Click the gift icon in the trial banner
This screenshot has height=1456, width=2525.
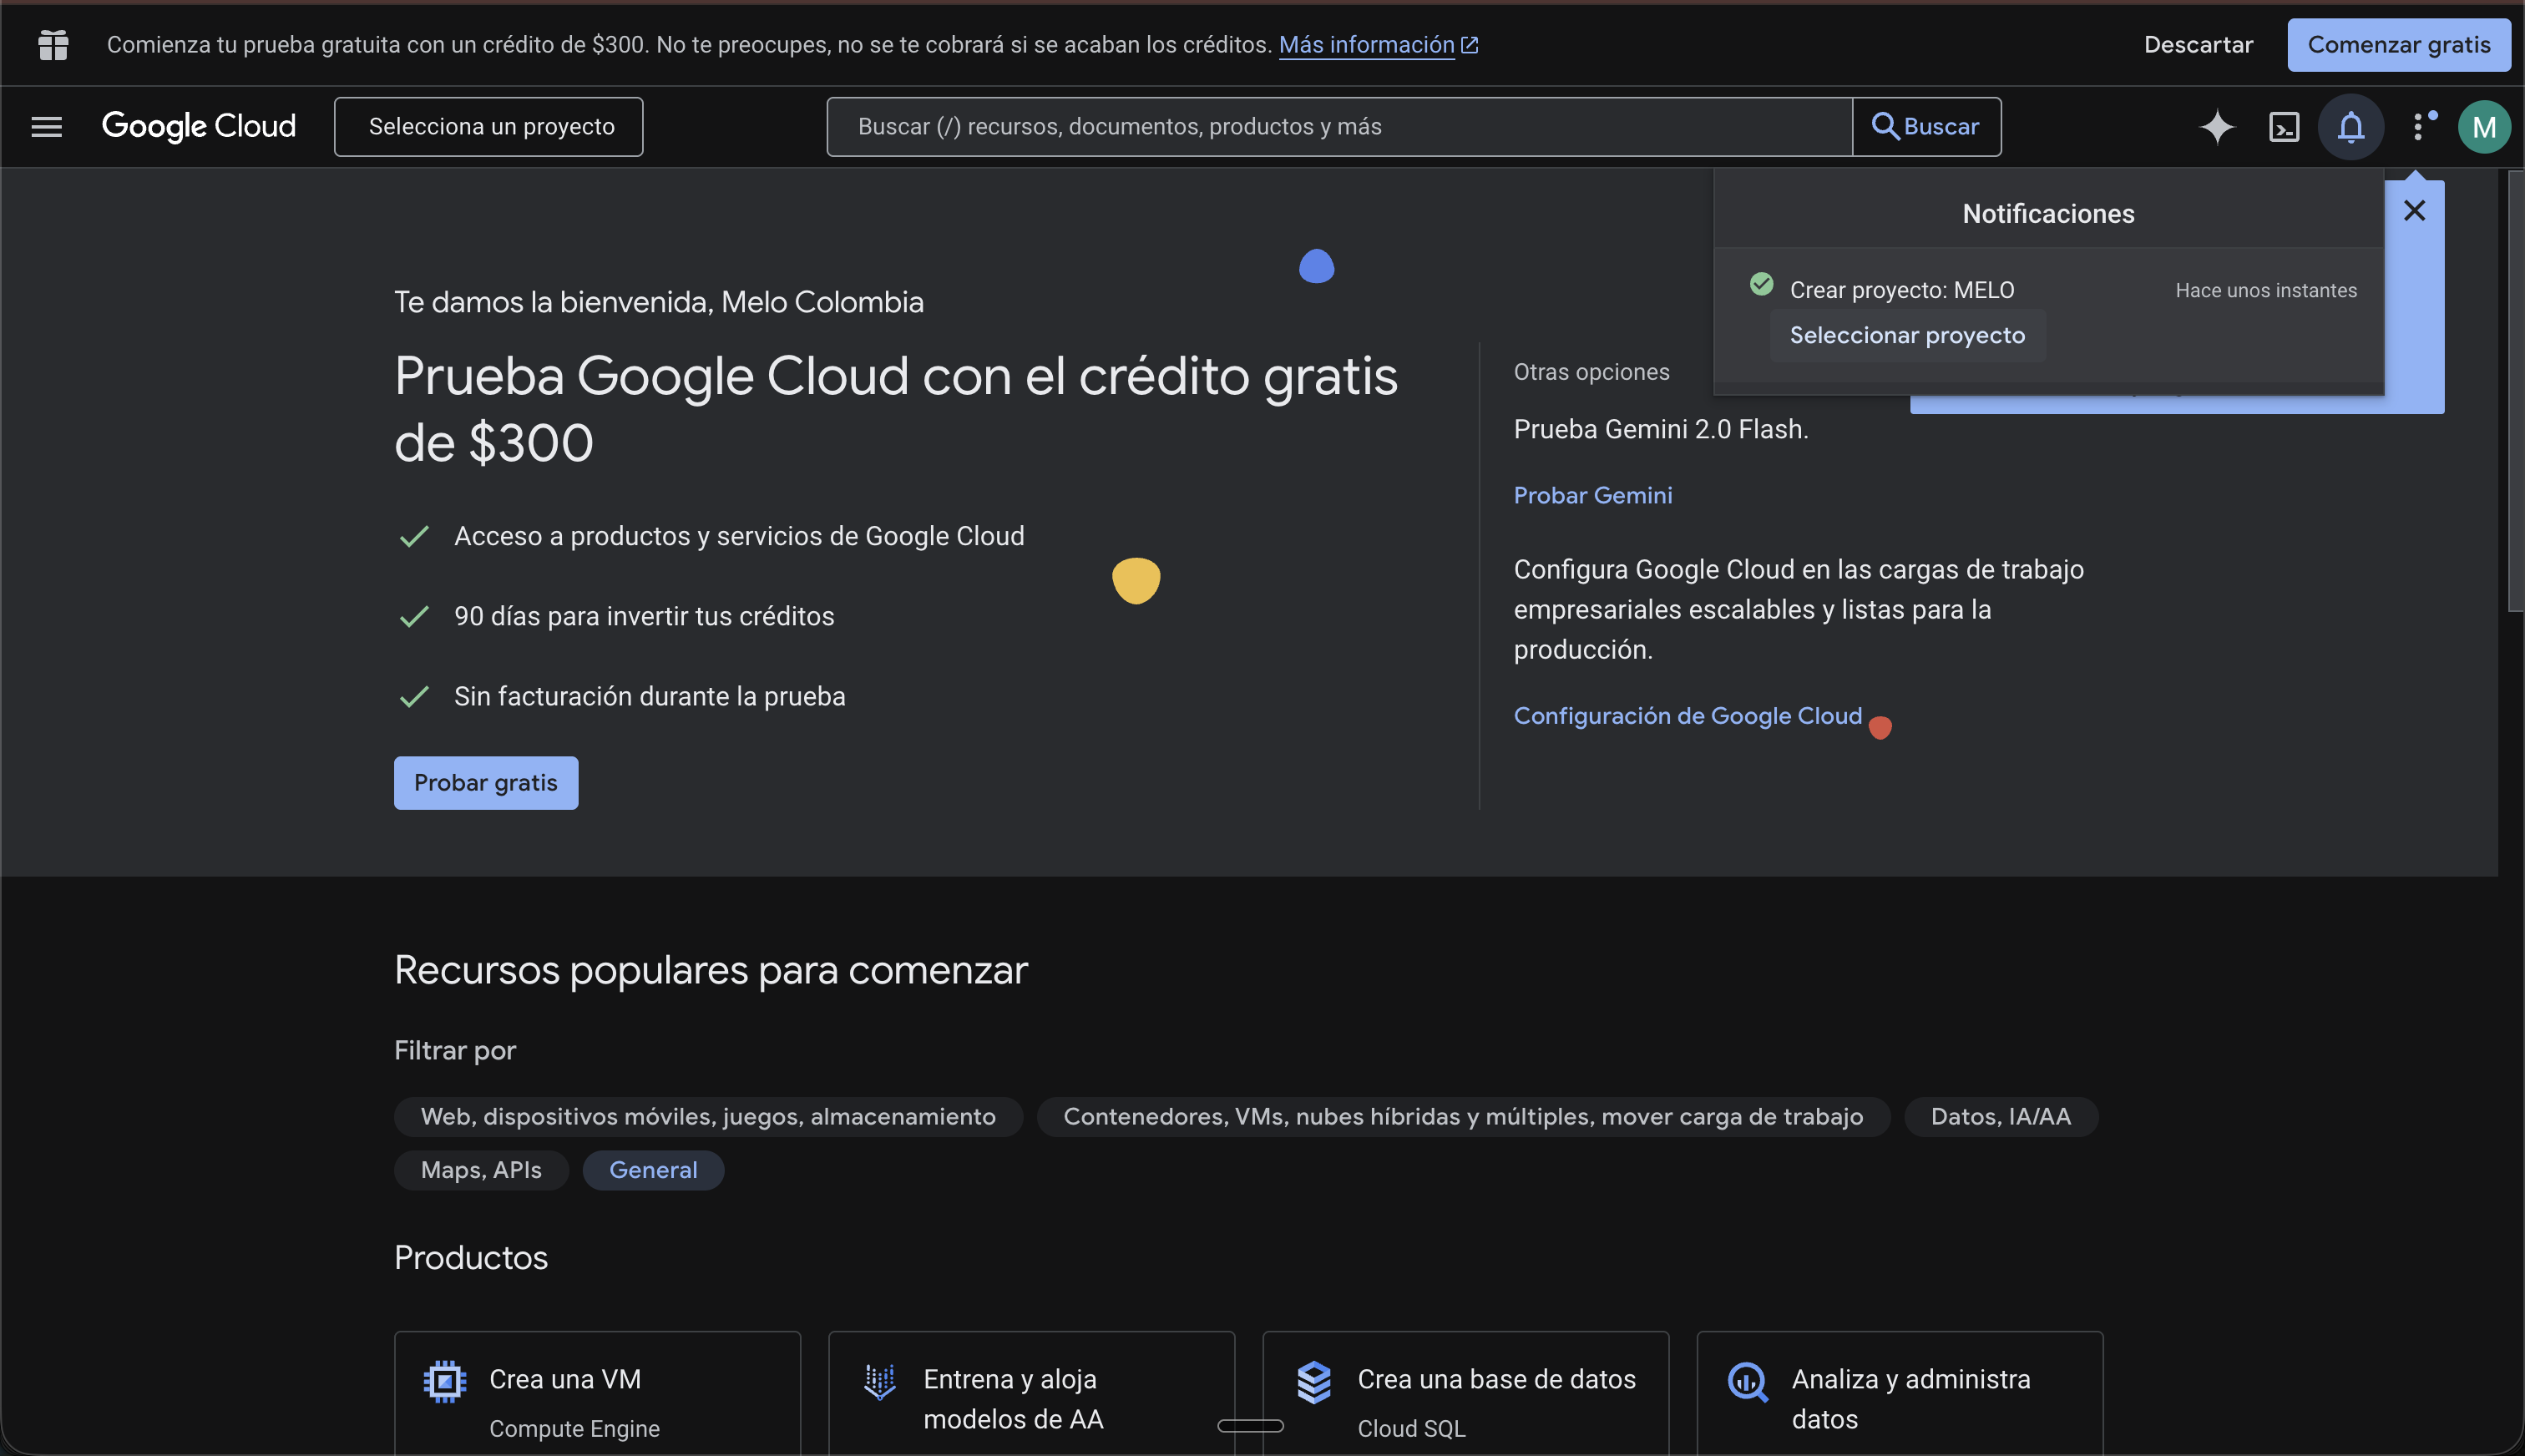tap(52, 44)
